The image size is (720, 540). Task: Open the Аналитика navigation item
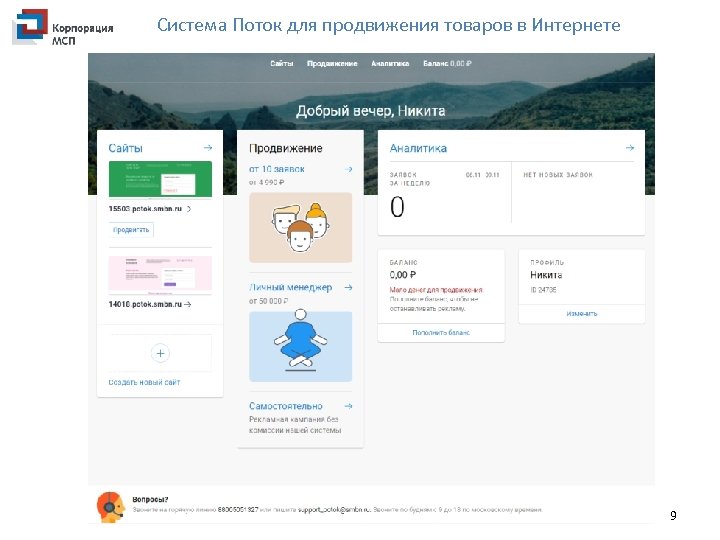click(x=390, y=63)
